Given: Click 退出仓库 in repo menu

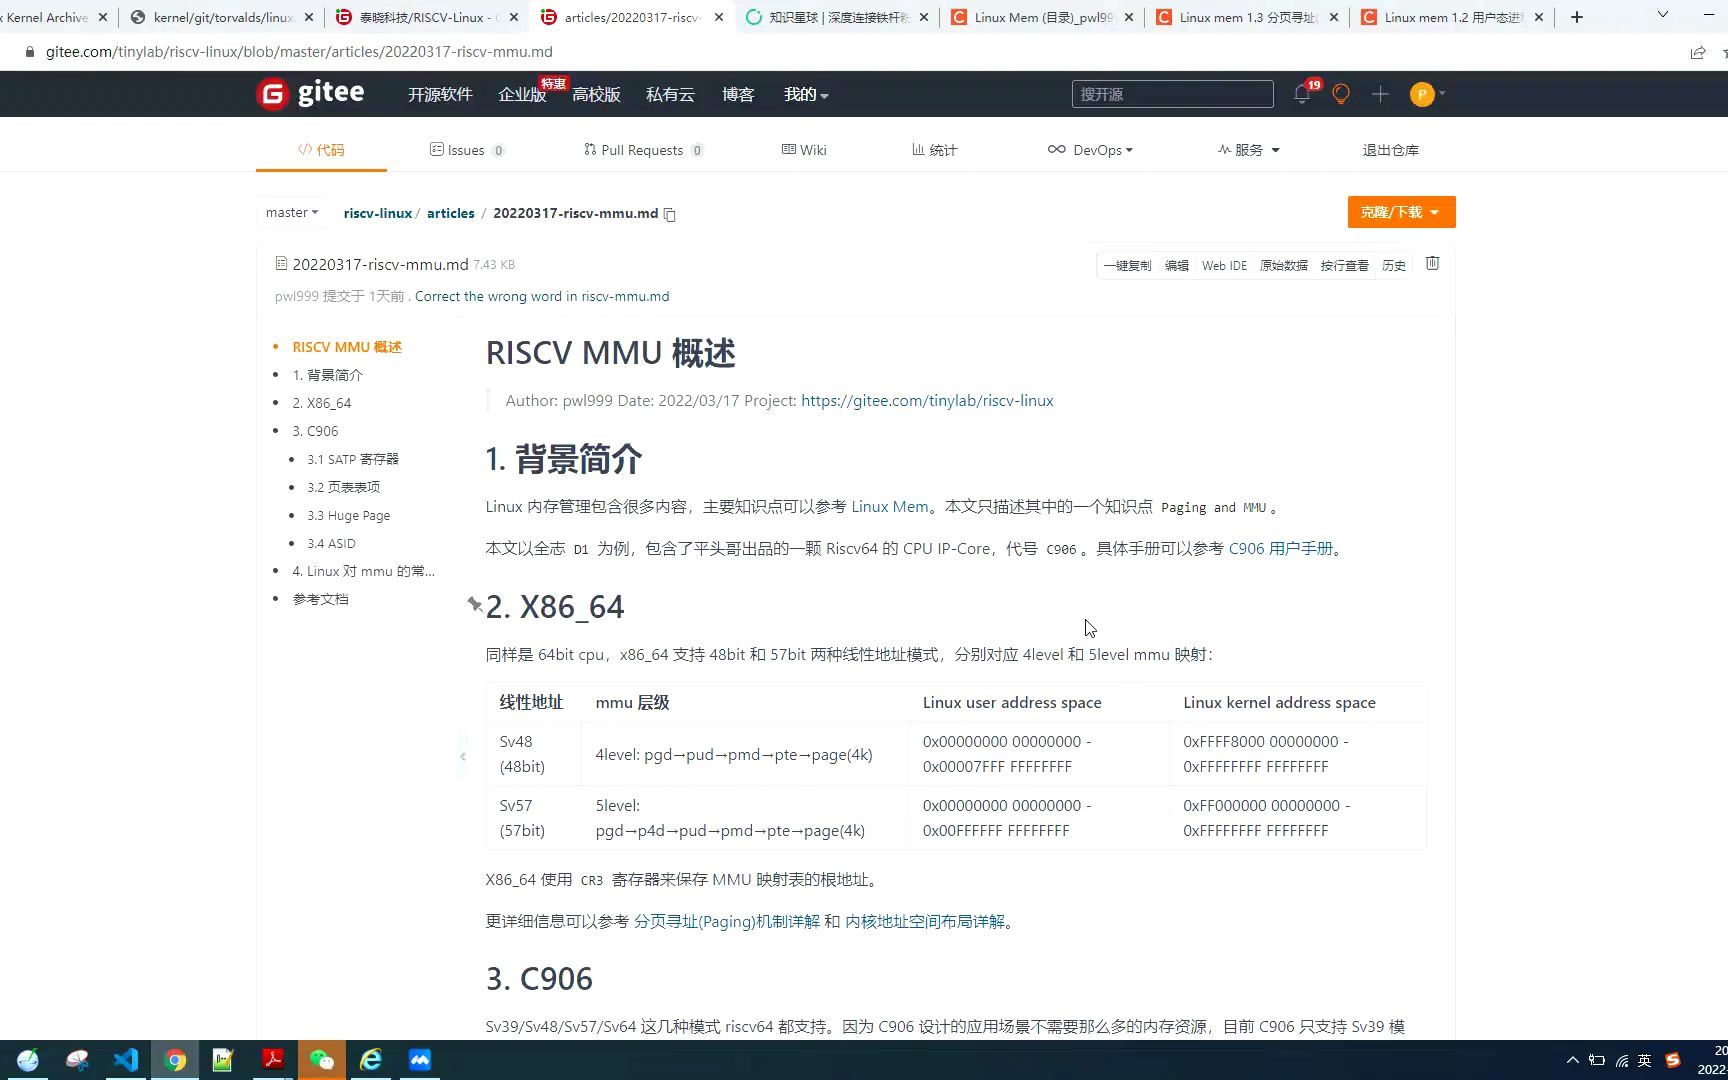Looking at the screenshot, I should (x=1390, y=150).
